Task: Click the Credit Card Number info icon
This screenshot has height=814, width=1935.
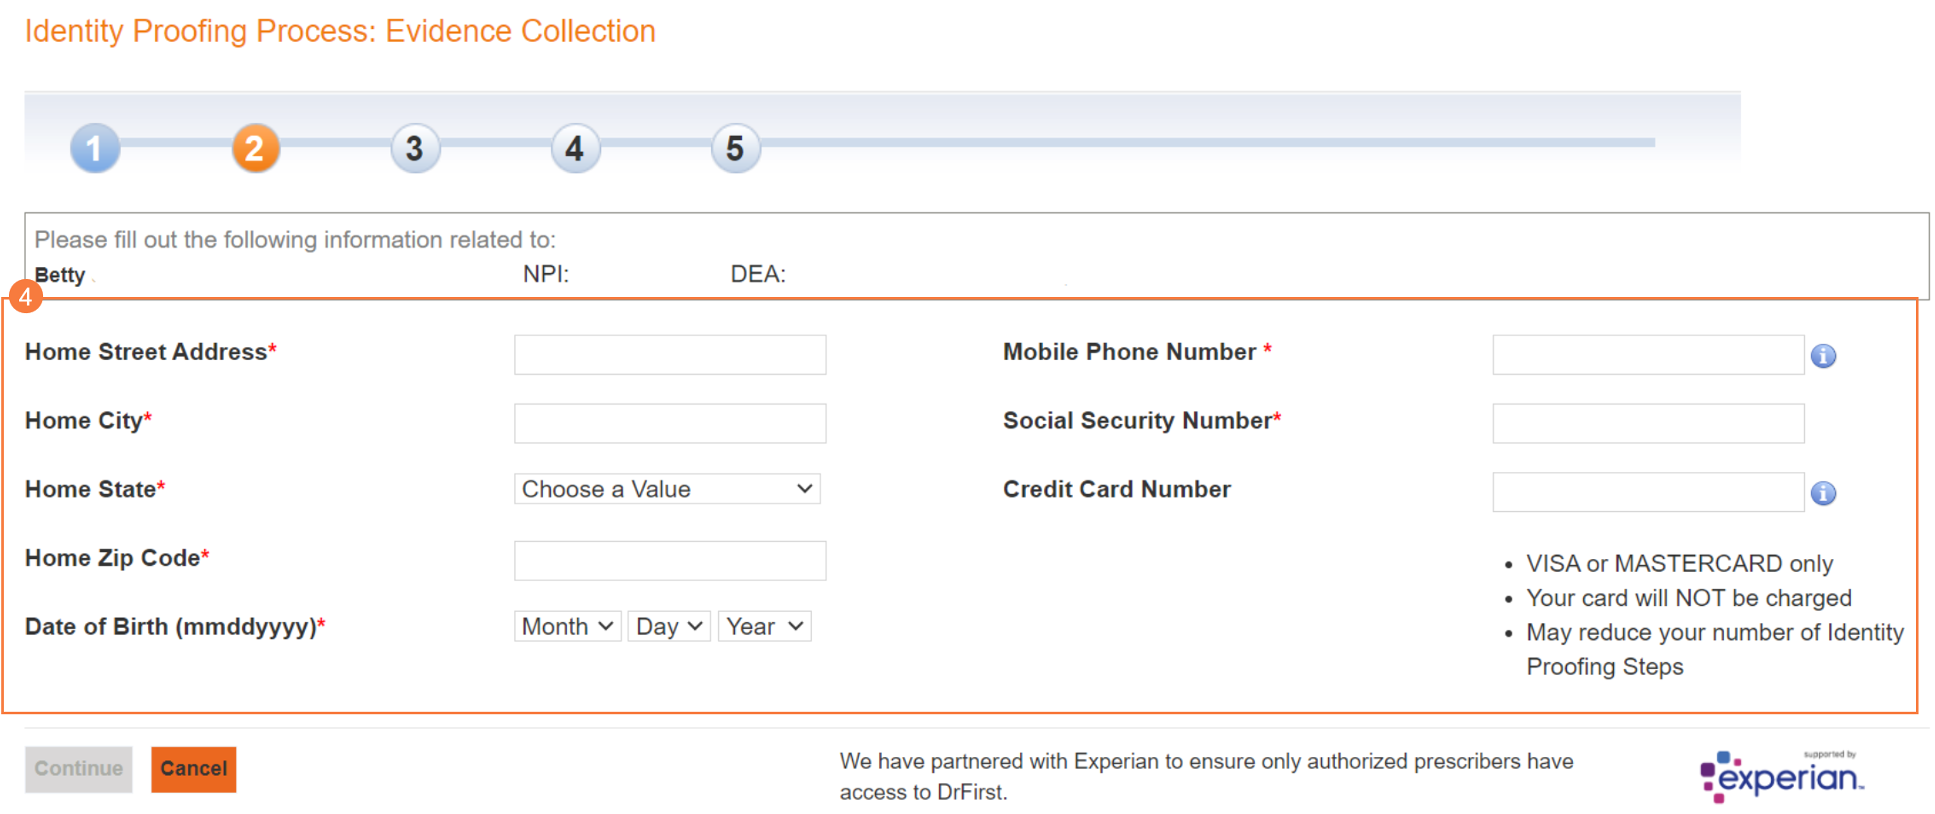Action: pos(1823,493)
